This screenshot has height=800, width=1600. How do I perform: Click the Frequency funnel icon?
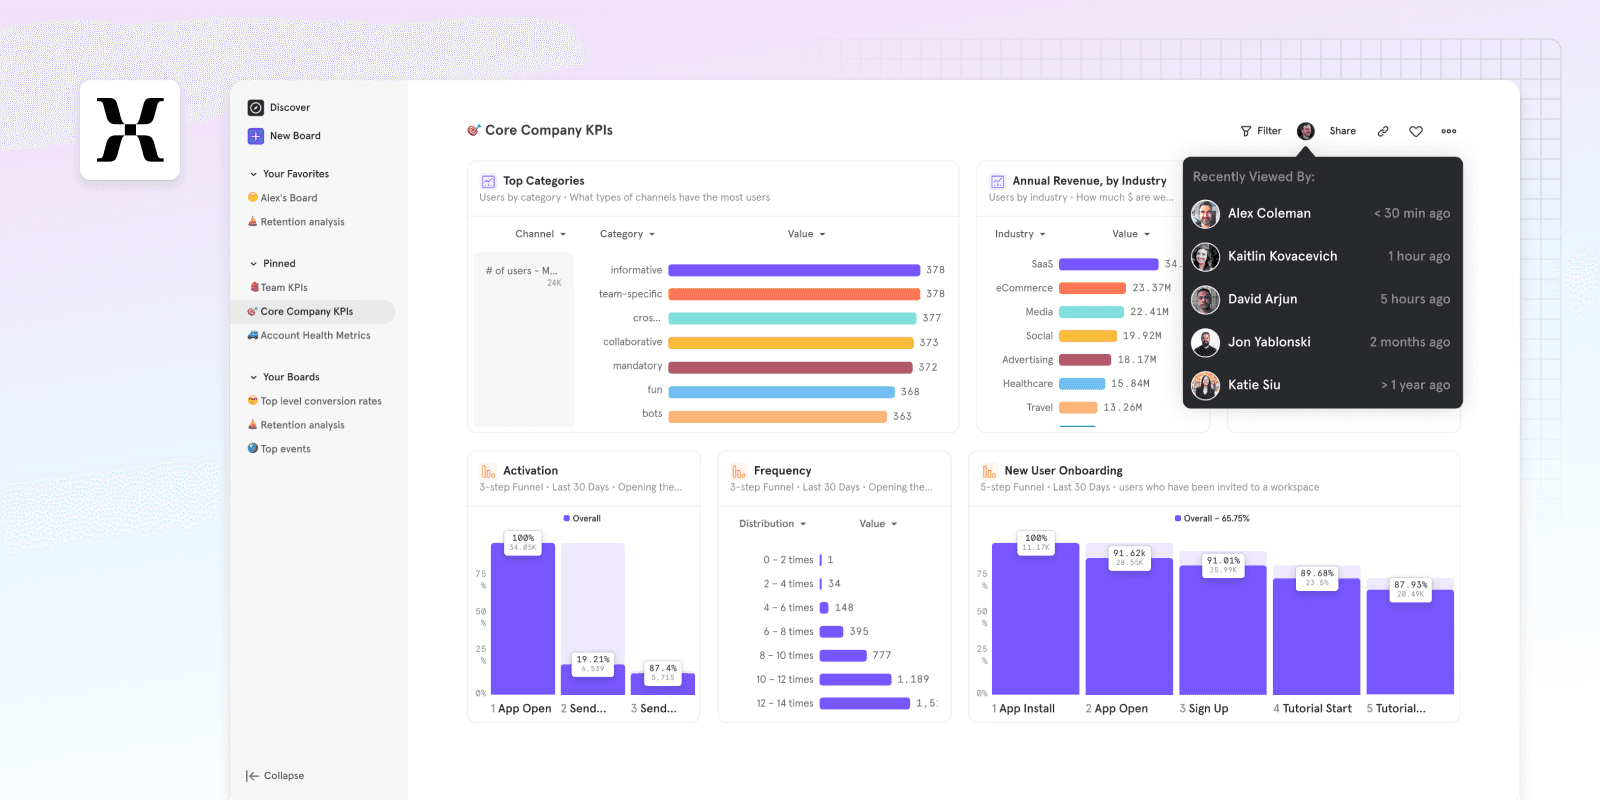[739, 471]
